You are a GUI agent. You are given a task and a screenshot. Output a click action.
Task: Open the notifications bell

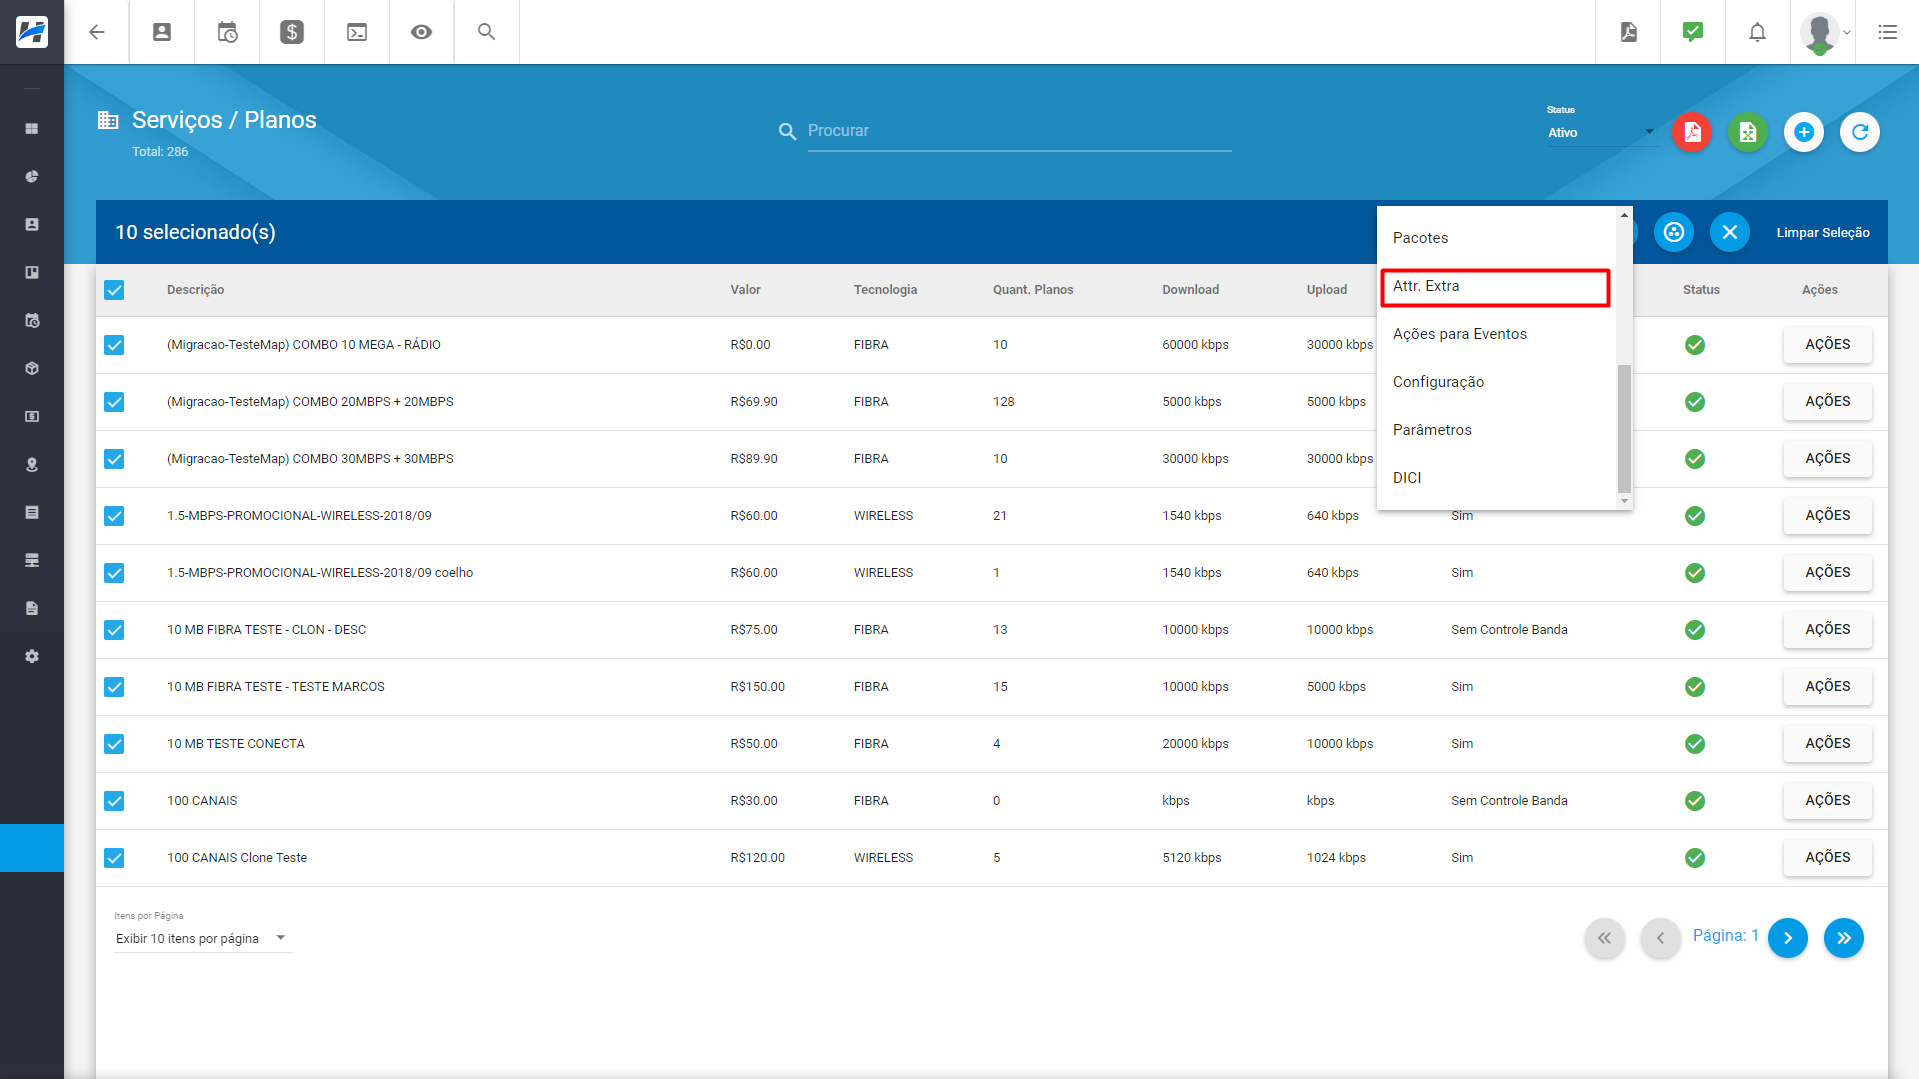tap(1757, 32)
